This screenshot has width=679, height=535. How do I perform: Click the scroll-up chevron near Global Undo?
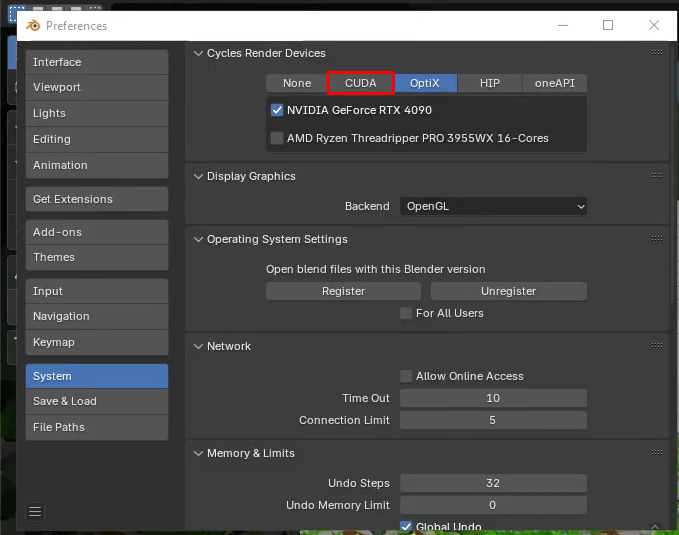[655, 527]
